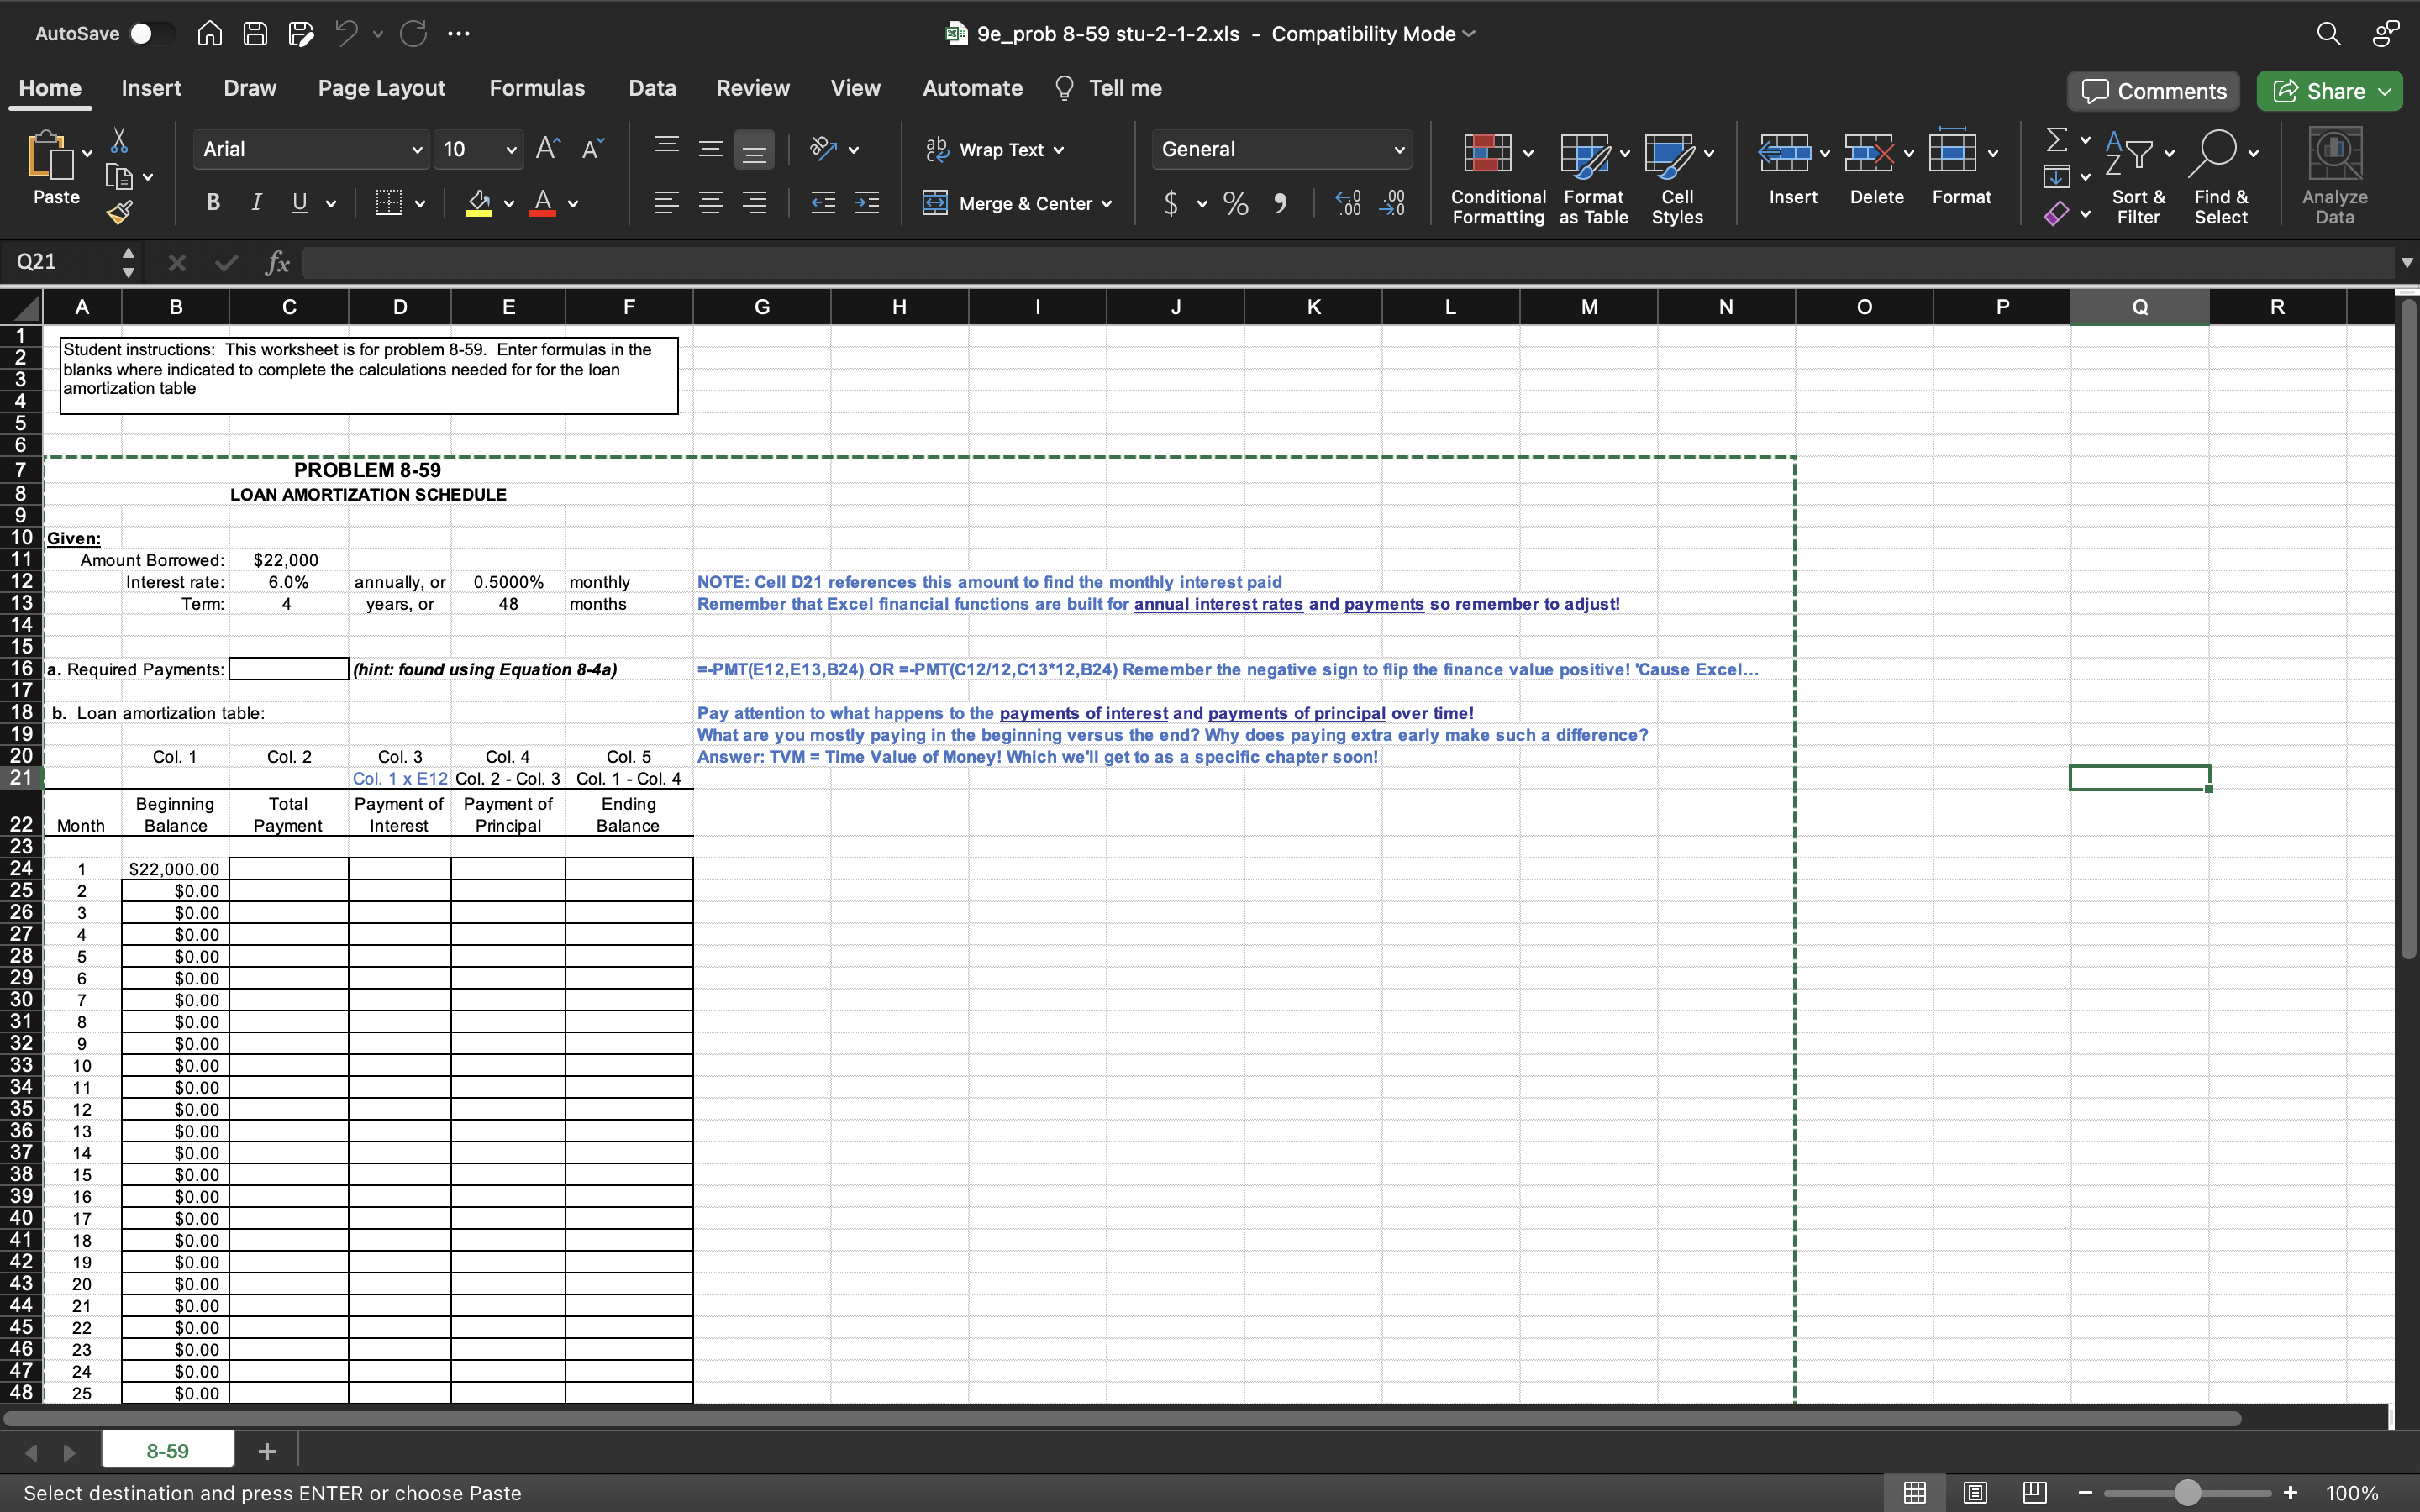This screenshot has height=1512, width=2420.
Task: Click the search magnifier in title bar
Action: (2328, 34)
